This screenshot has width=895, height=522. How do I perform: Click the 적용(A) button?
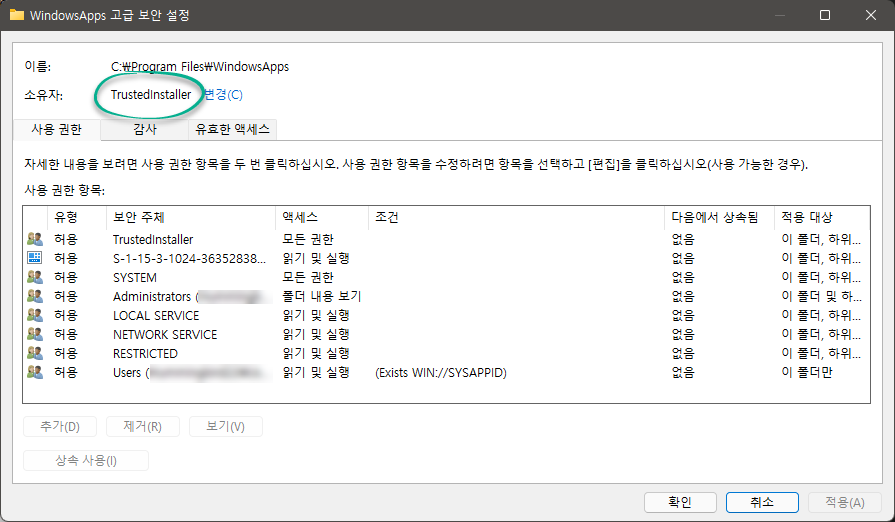845,503
